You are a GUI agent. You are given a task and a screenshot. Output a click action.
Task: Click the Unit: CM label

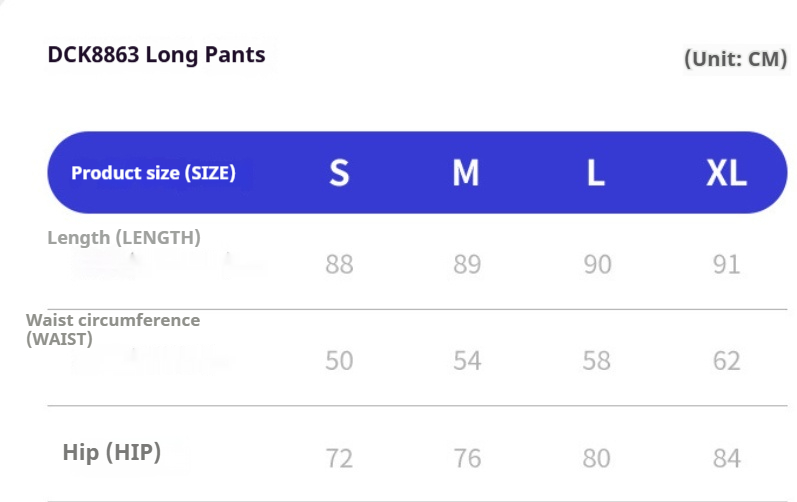click(x=735, y=59)
